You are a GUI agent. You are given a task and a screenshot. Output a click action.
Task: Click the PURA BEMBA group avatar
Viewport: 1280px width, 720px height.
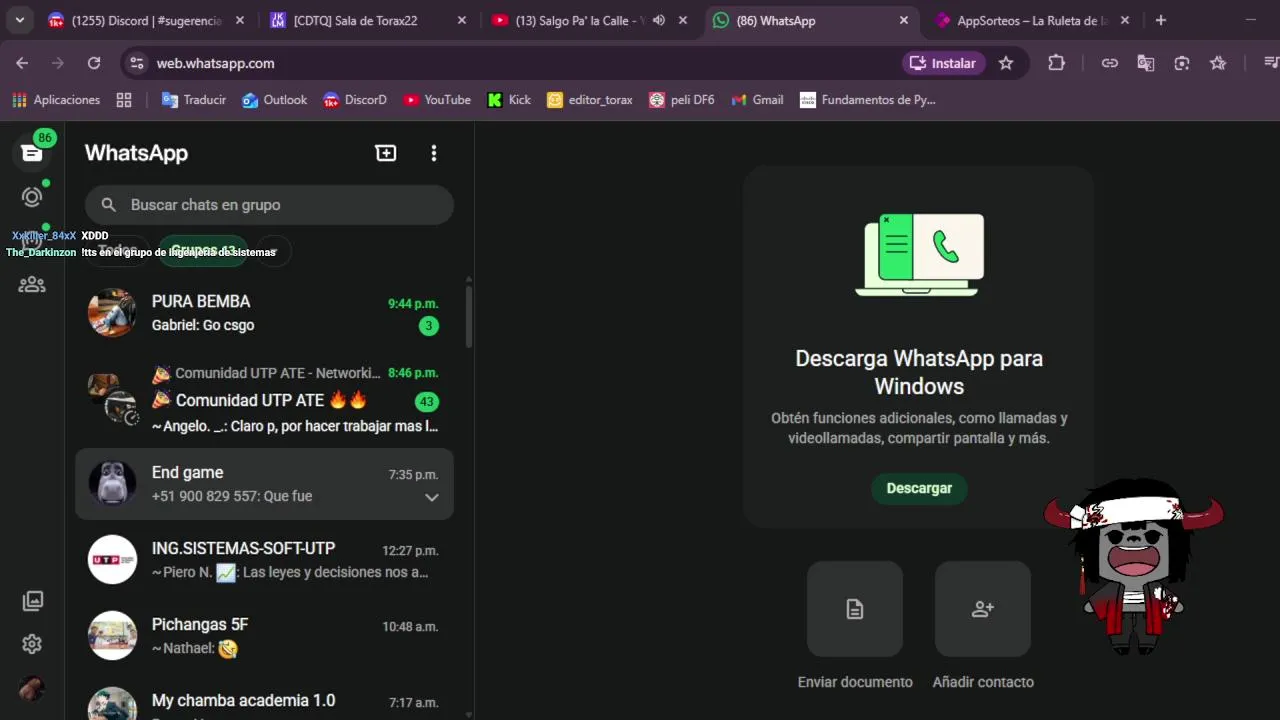[x=112, y=313]
